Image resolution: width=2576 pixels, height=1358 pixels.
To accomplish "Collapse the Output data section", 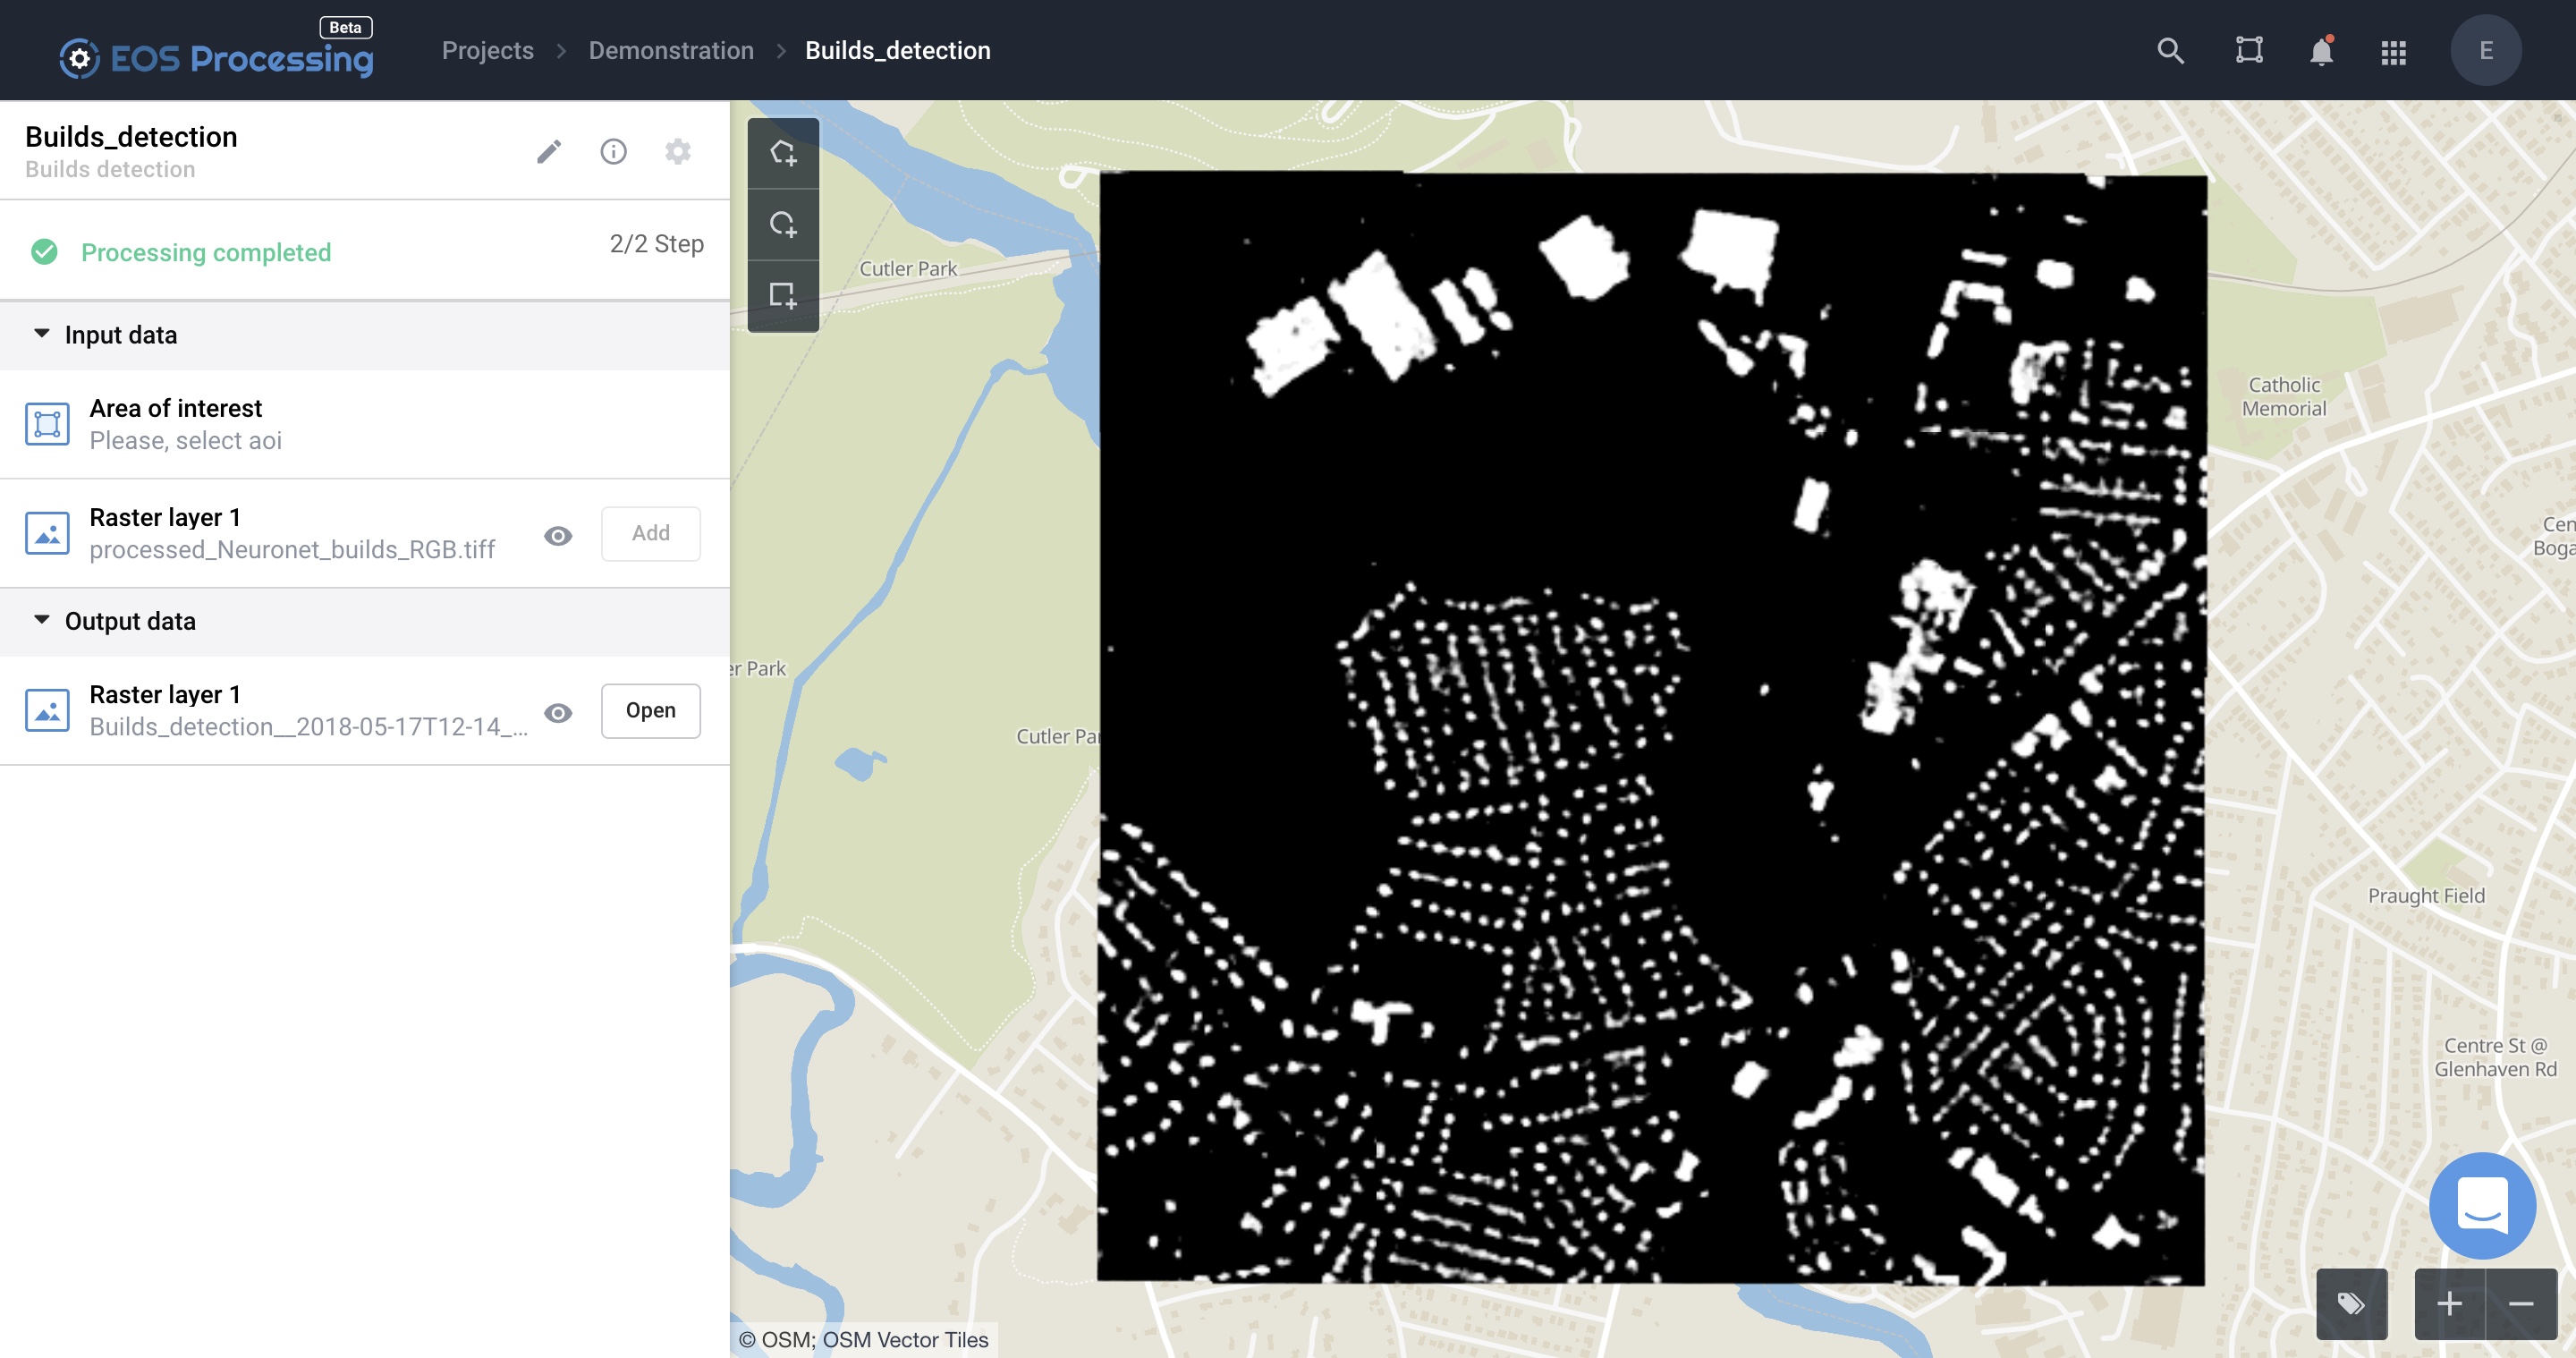I will pos(42,620).
